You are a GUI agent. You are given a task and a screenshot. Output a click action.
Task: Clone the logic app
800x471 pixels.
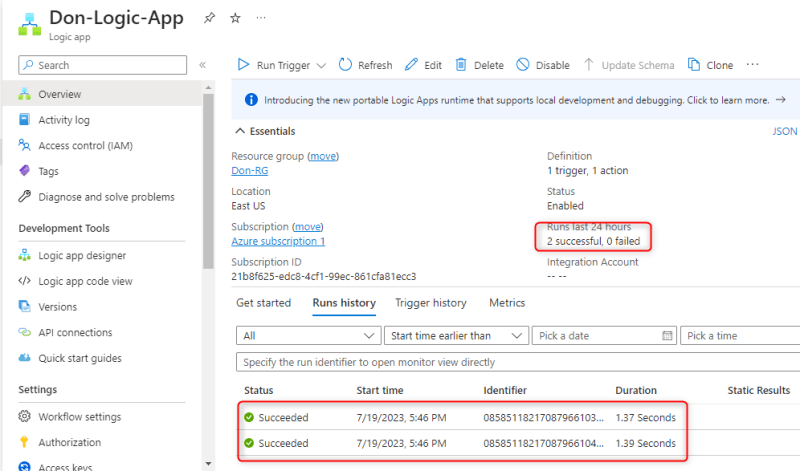coord(710,65)
